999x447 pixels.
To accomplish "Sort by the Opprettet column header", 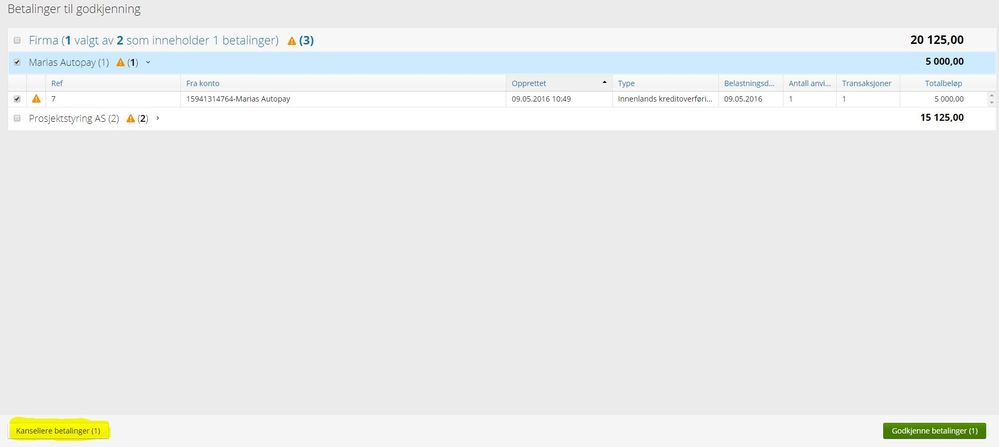I will coord(559,83).
